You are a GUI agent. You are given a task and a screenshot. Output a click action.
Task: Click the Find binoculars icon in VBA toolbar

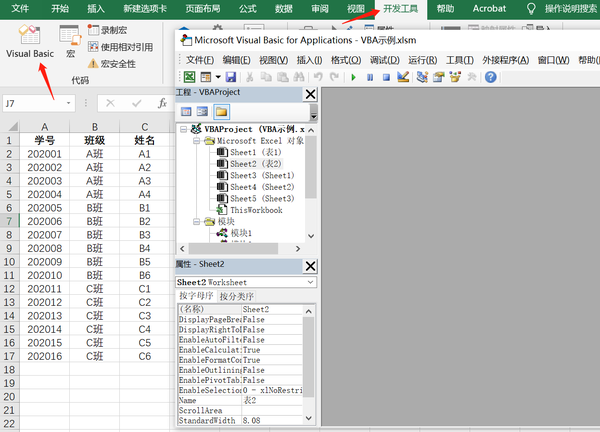pyautogui.click(x=298, y=77)
